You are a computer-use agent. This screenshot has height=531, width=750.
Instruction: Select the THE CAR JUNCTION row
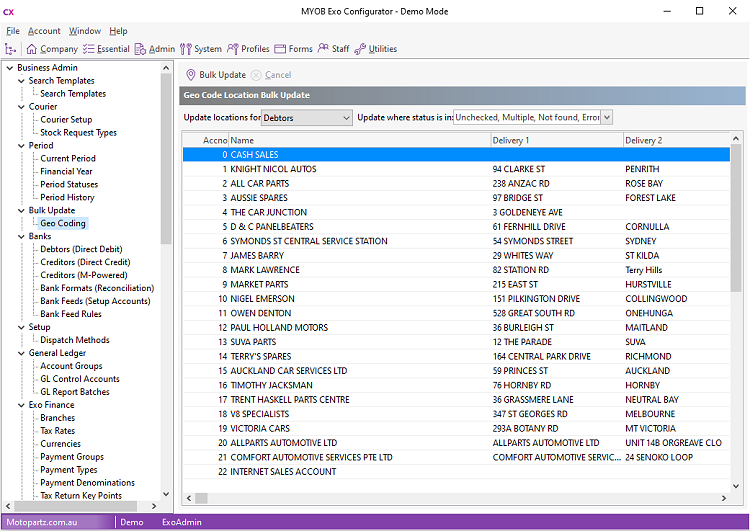(456, 212)
